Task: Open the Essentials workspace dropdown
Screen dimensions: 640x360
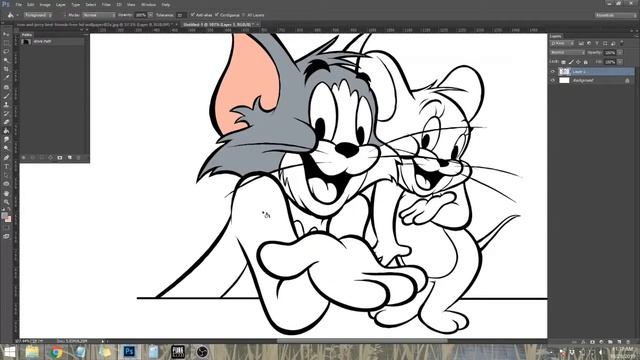Action: point(616,15)
